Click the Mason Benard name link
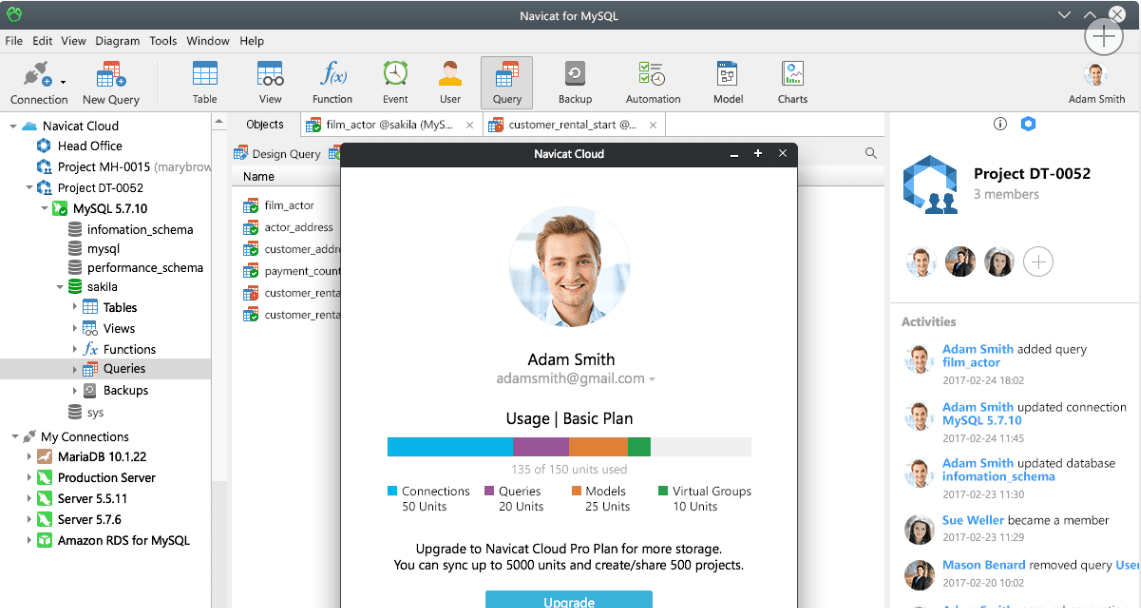The height and width of the screenshot is (608, 1141). (984, 564)
